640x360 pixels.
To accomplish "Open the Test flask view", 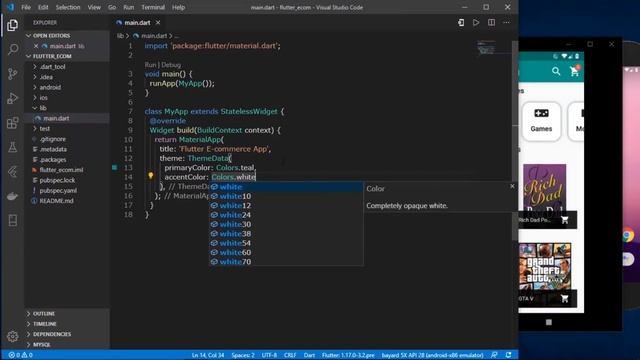I will 13,147.
